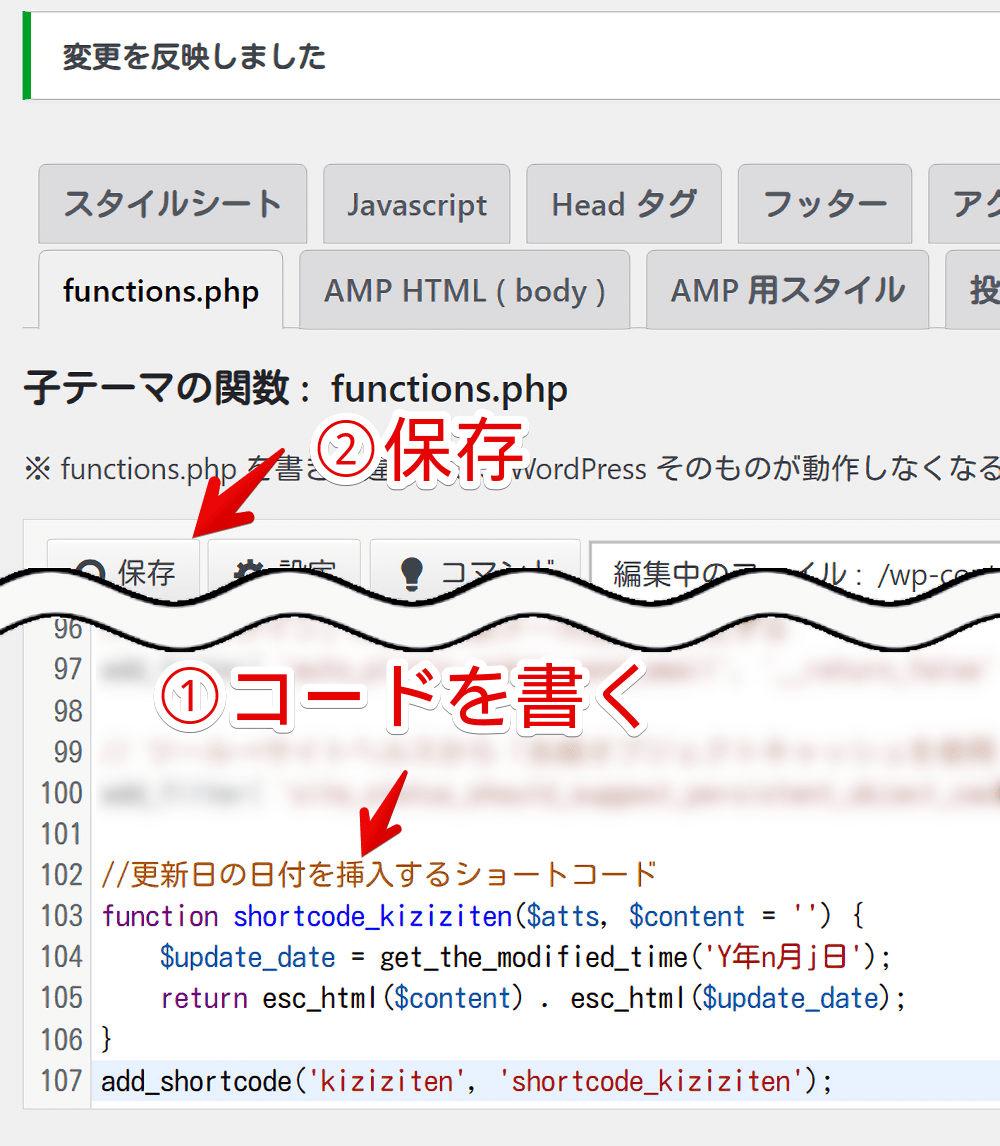The width and height of the screenshot is (1000, 1146).
Task: Click the $update_date variable on line 104
Action: tap(248, 957)
